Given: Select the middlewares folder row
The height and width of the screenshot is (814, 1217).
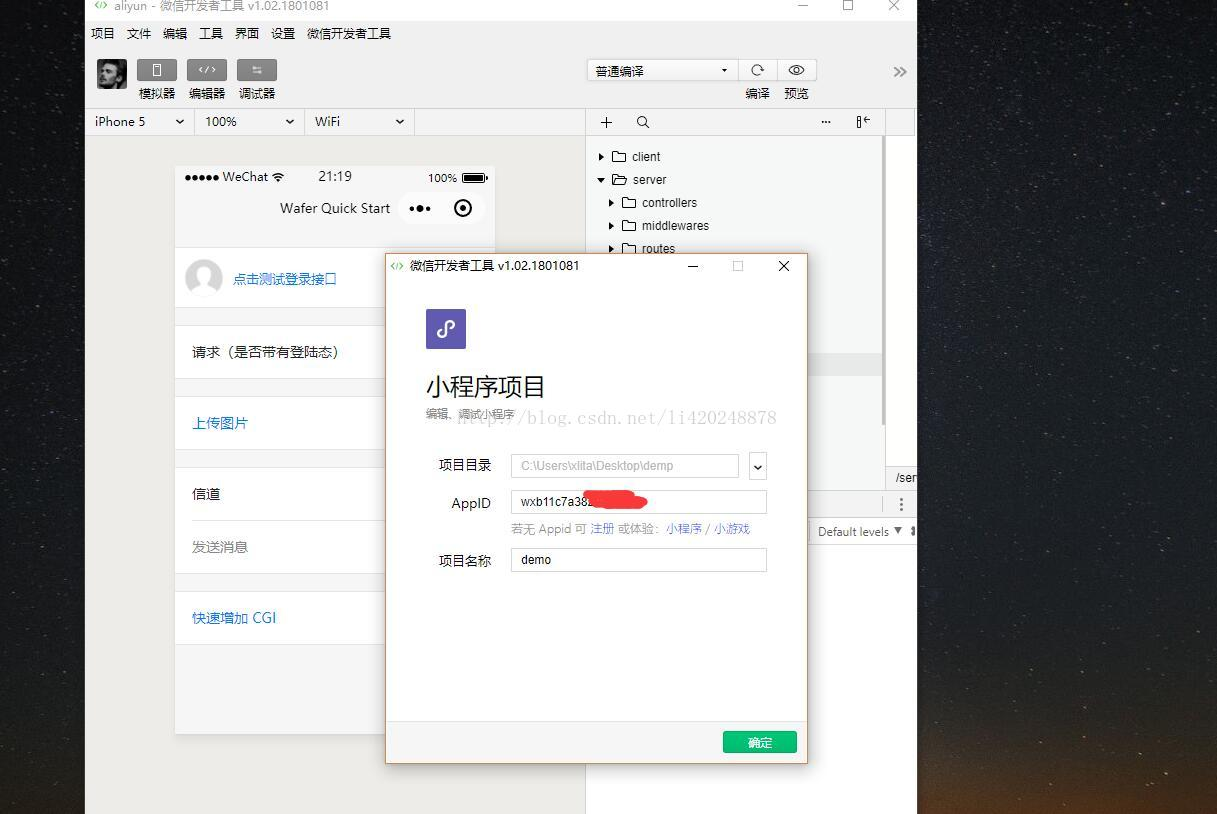Looking at the screenshot, I should point(734,226).
